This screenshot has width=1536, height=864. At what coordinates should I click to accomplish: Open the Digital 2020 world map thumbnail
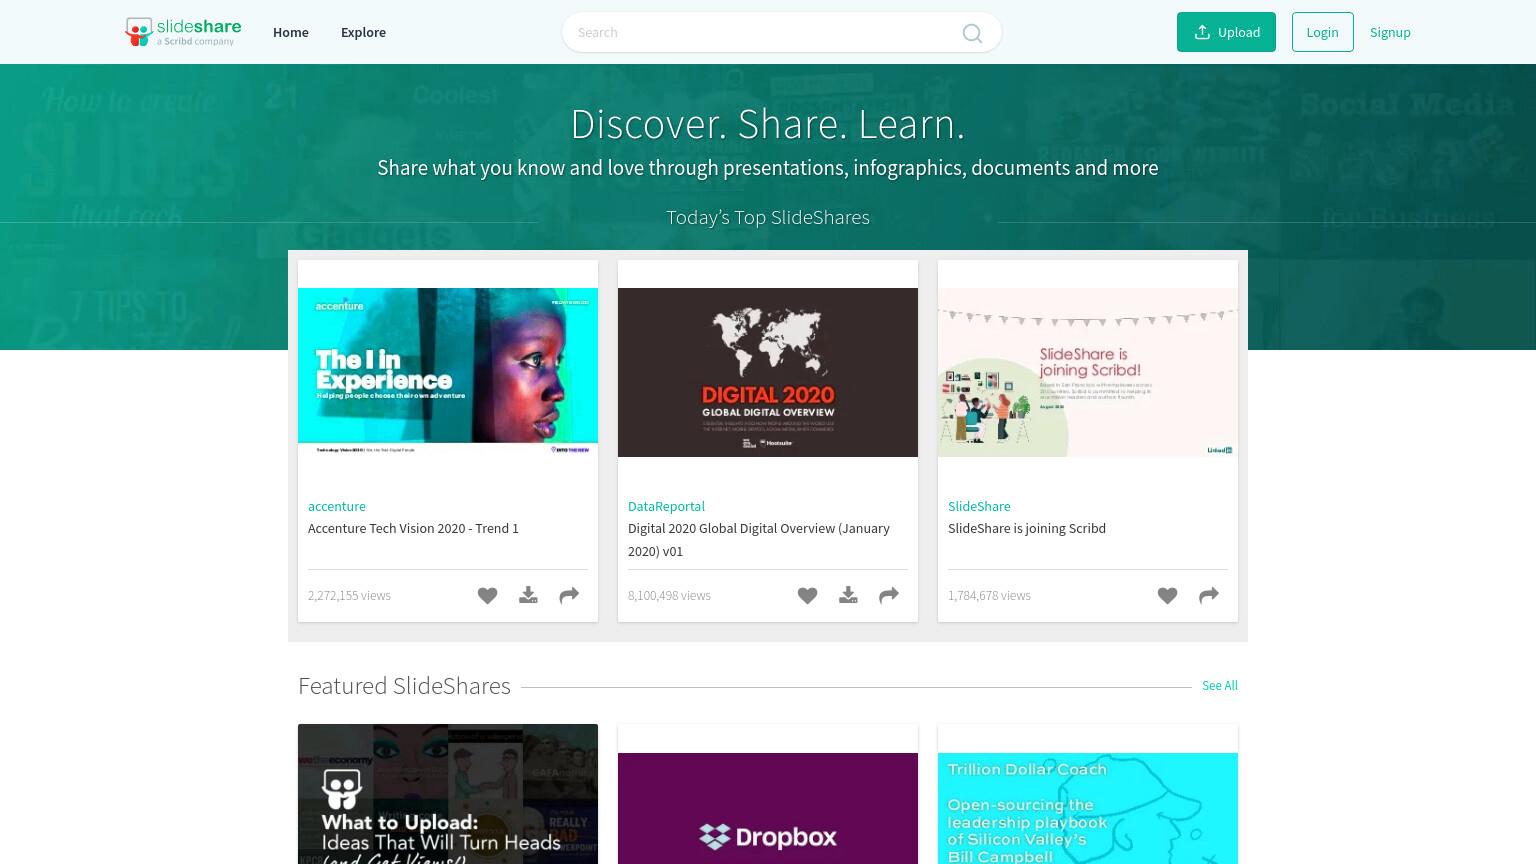point(768,372)
